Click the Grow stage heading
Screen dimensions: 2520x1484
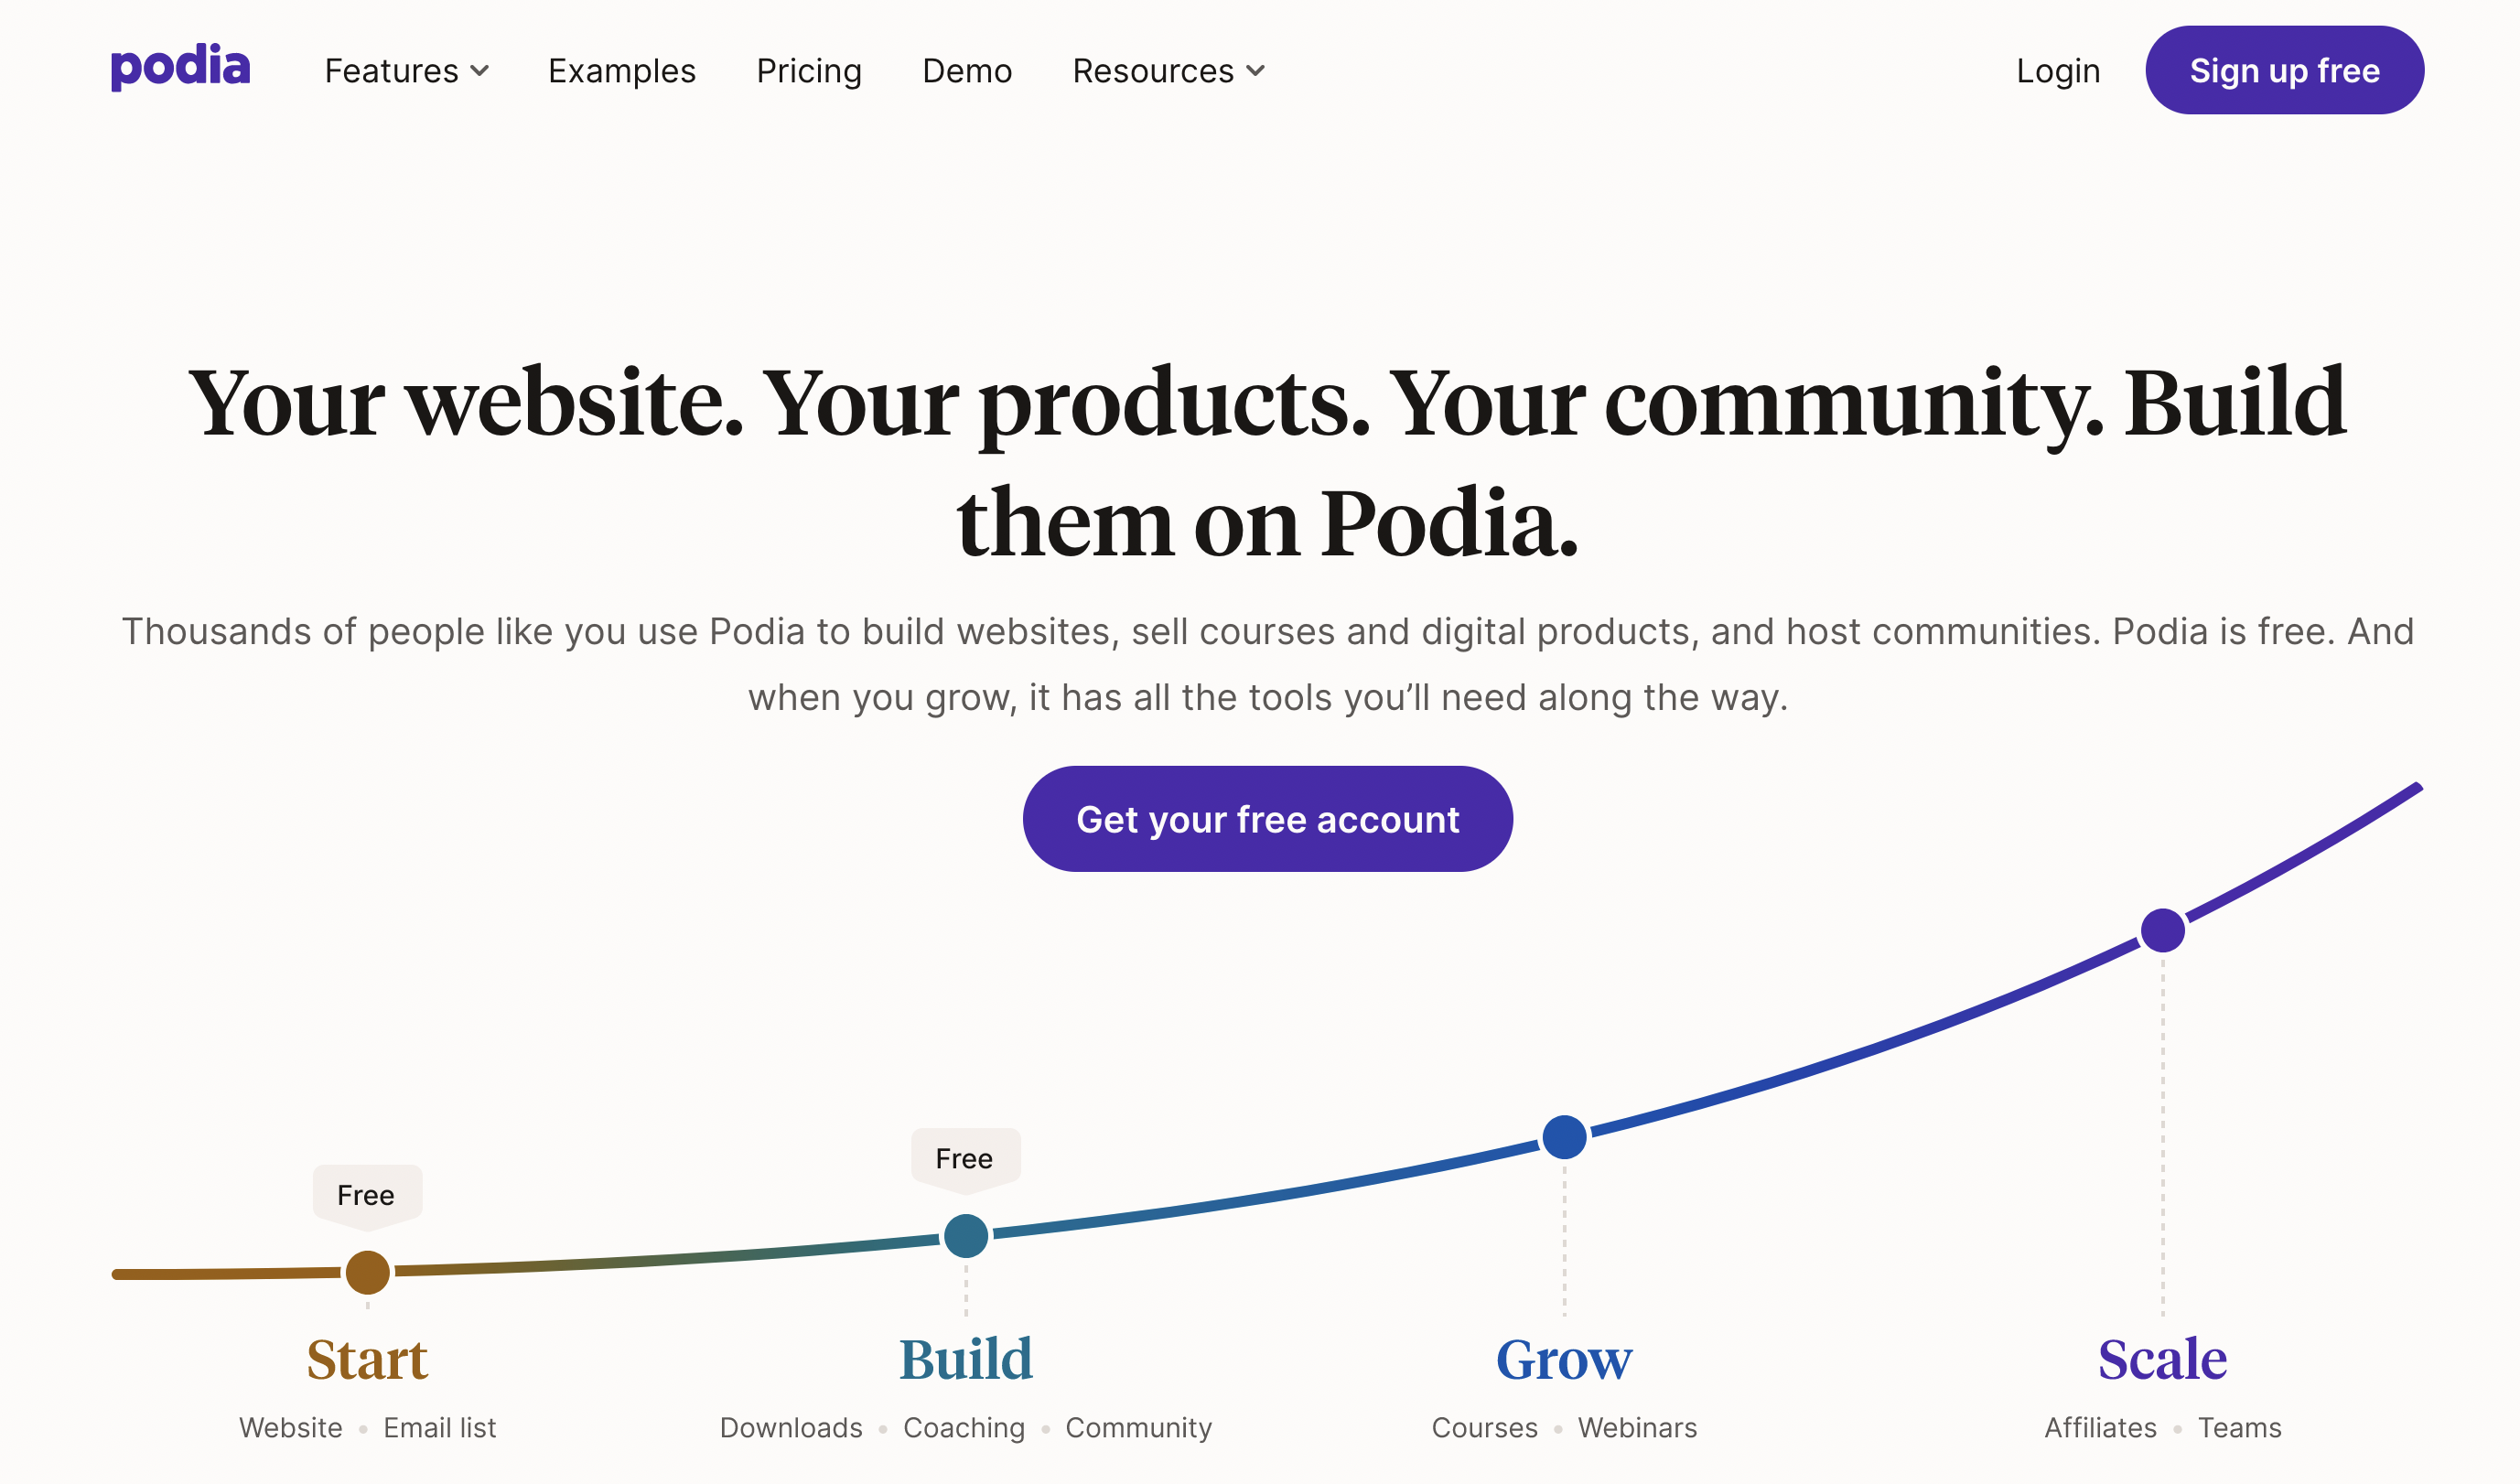pos(1564,1359)
